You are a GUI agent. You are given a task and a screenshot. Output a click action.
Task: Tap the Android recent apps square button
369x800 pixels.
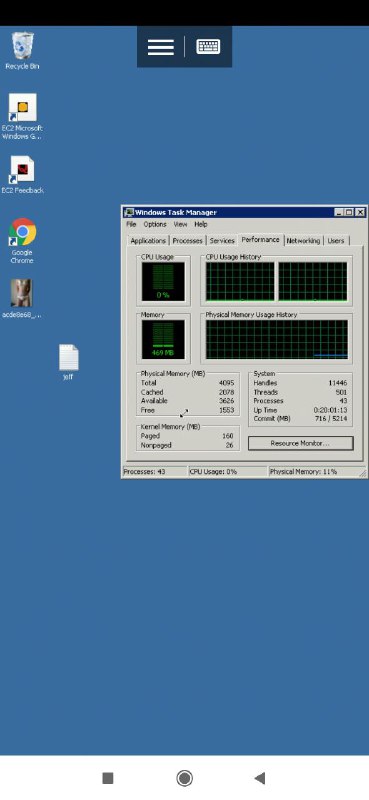click(108, 778)
